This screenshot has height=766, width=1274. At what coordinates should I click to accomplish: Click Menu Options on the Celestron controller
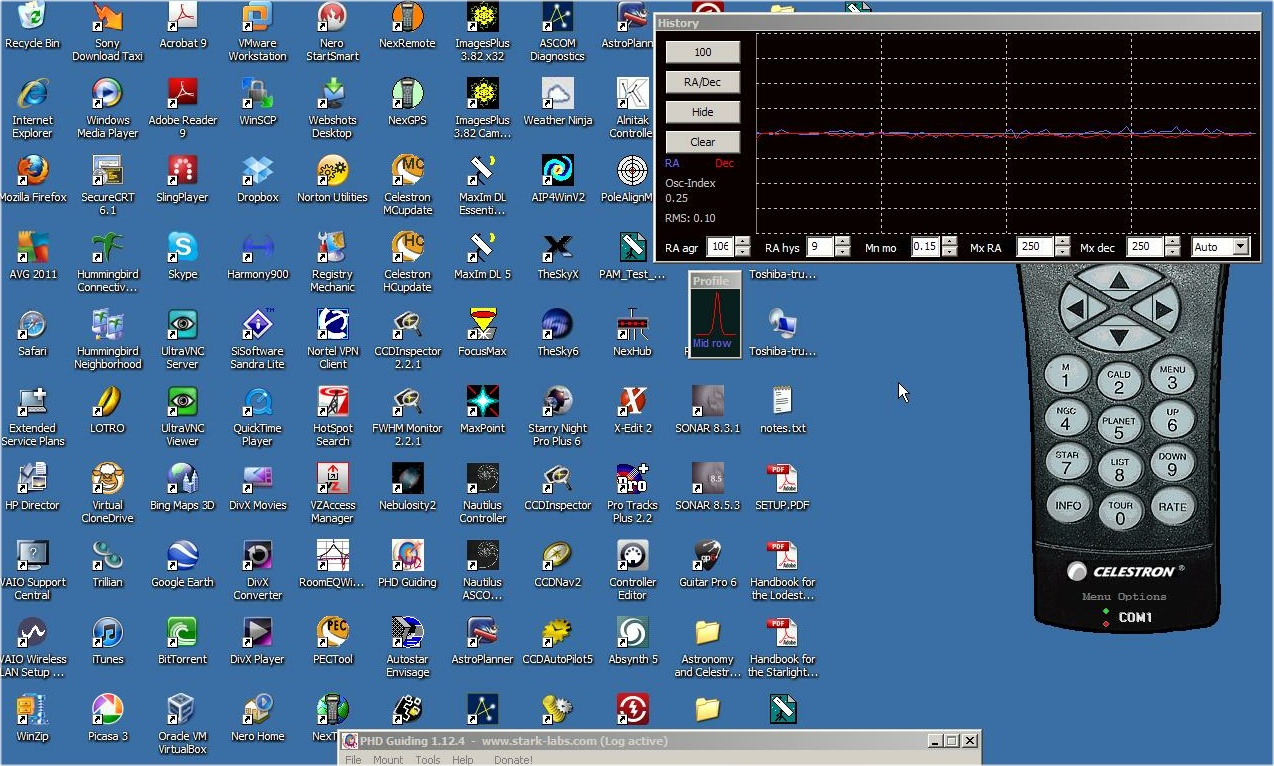[x=1124, y=597]
